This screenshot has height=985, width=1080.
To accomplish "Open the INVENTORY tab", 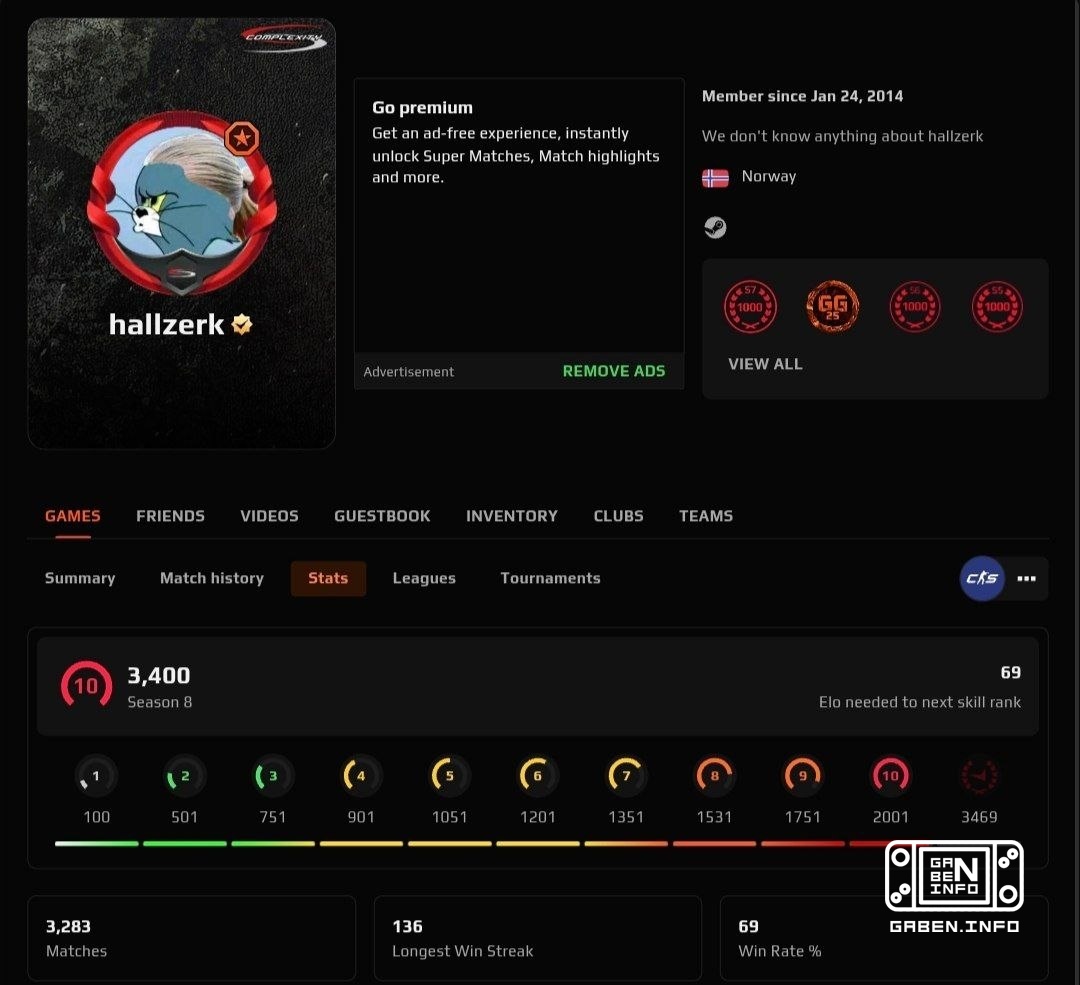I will coord(512,516).
